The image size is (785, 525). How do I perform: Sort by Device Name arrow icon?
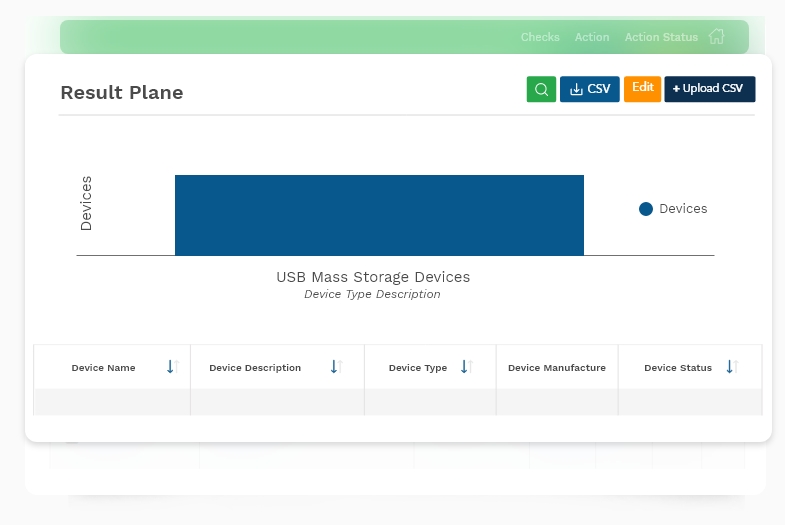pos(173,367)
